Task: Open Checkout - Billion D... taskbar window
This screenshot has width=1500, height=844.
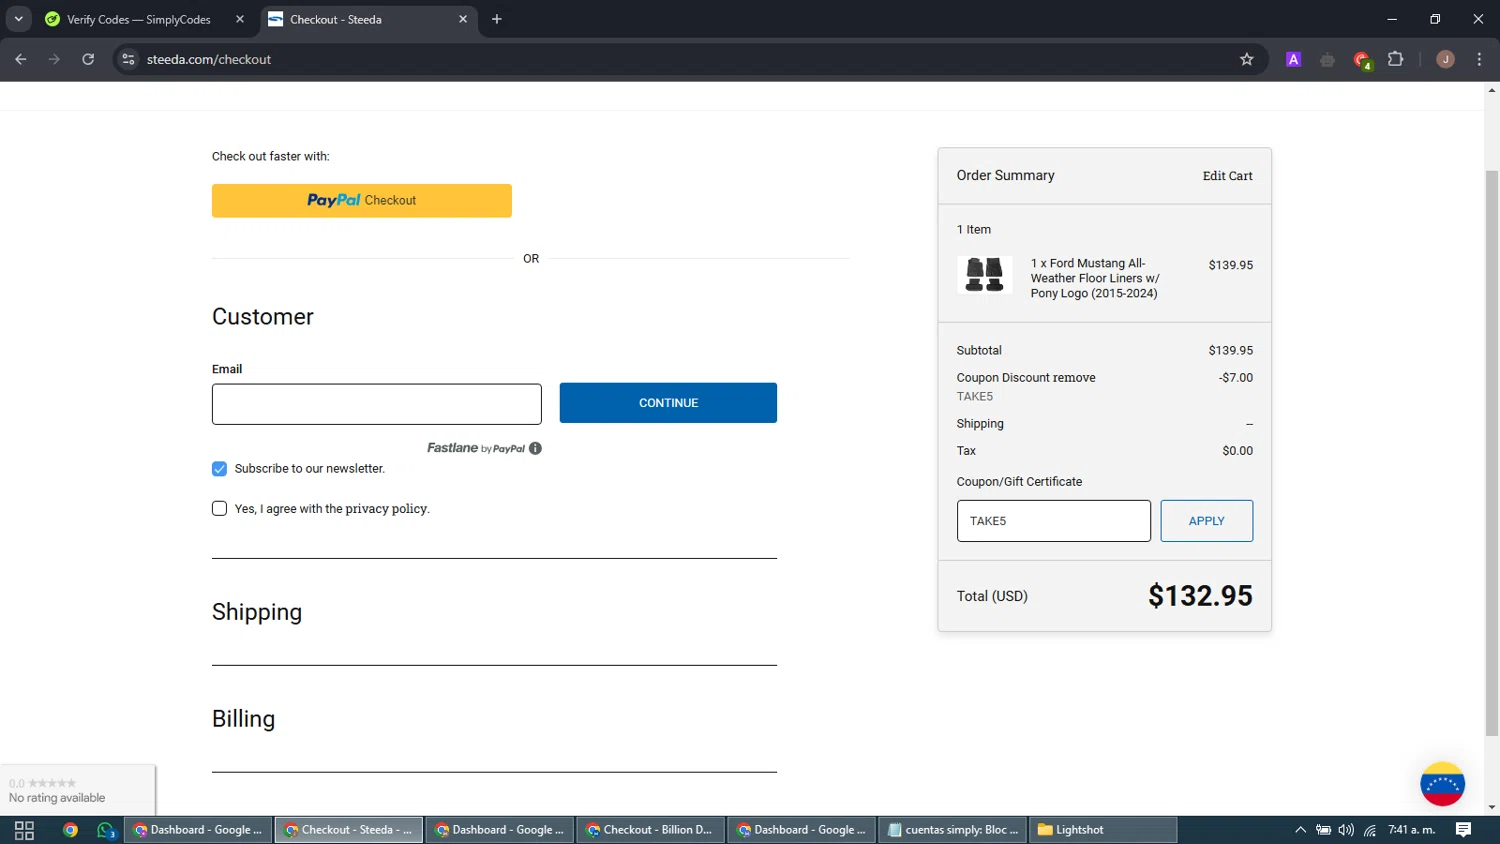Action: pyautogui.click(x=651, y=830)
